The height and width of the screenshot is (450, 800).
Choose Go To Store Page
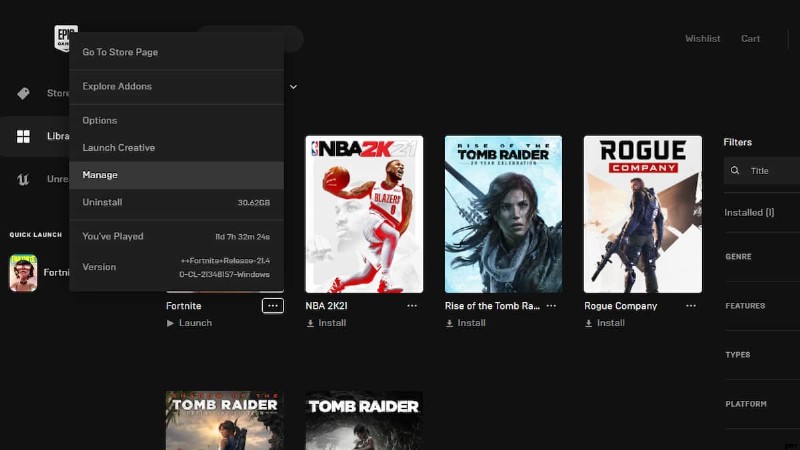pyautogui.click(x=177, y=52)
